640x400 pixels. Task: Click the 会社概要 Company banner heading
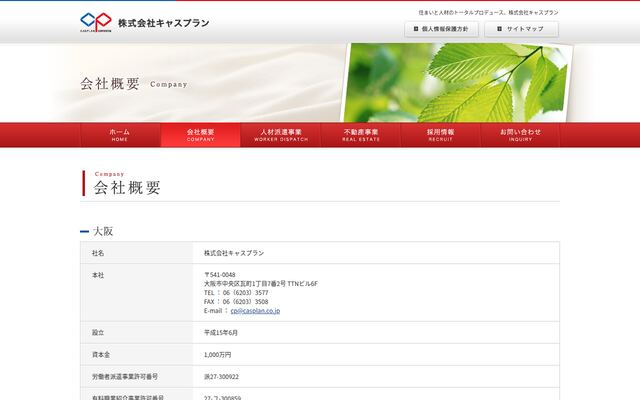(x=133, y=84)
